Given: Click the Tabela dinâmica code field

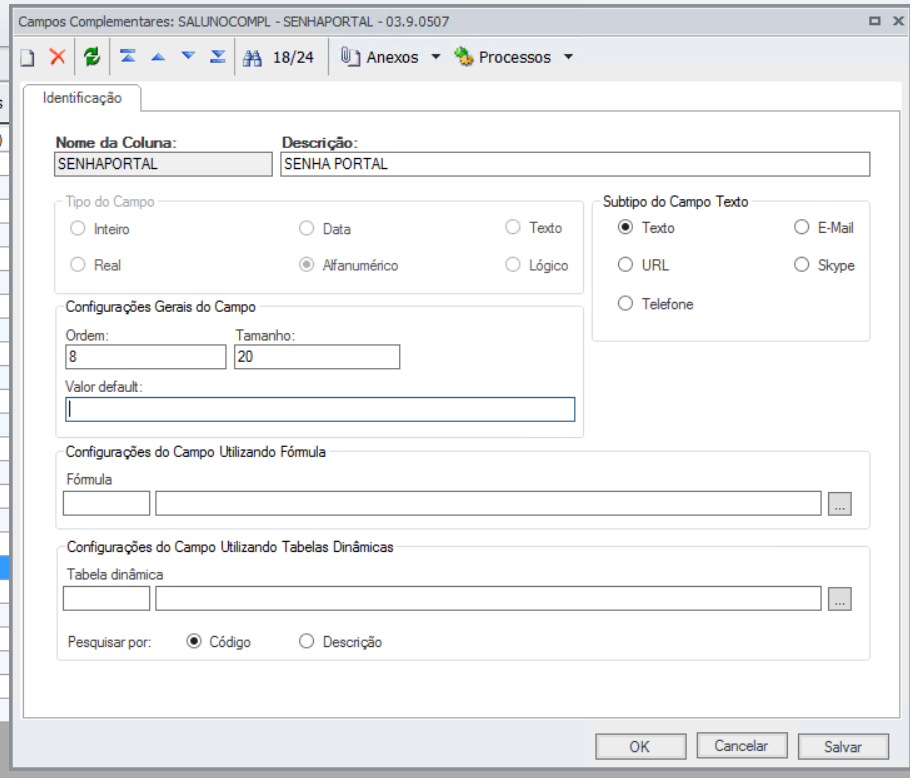Looking at the screenshot, I should point(106,598).
